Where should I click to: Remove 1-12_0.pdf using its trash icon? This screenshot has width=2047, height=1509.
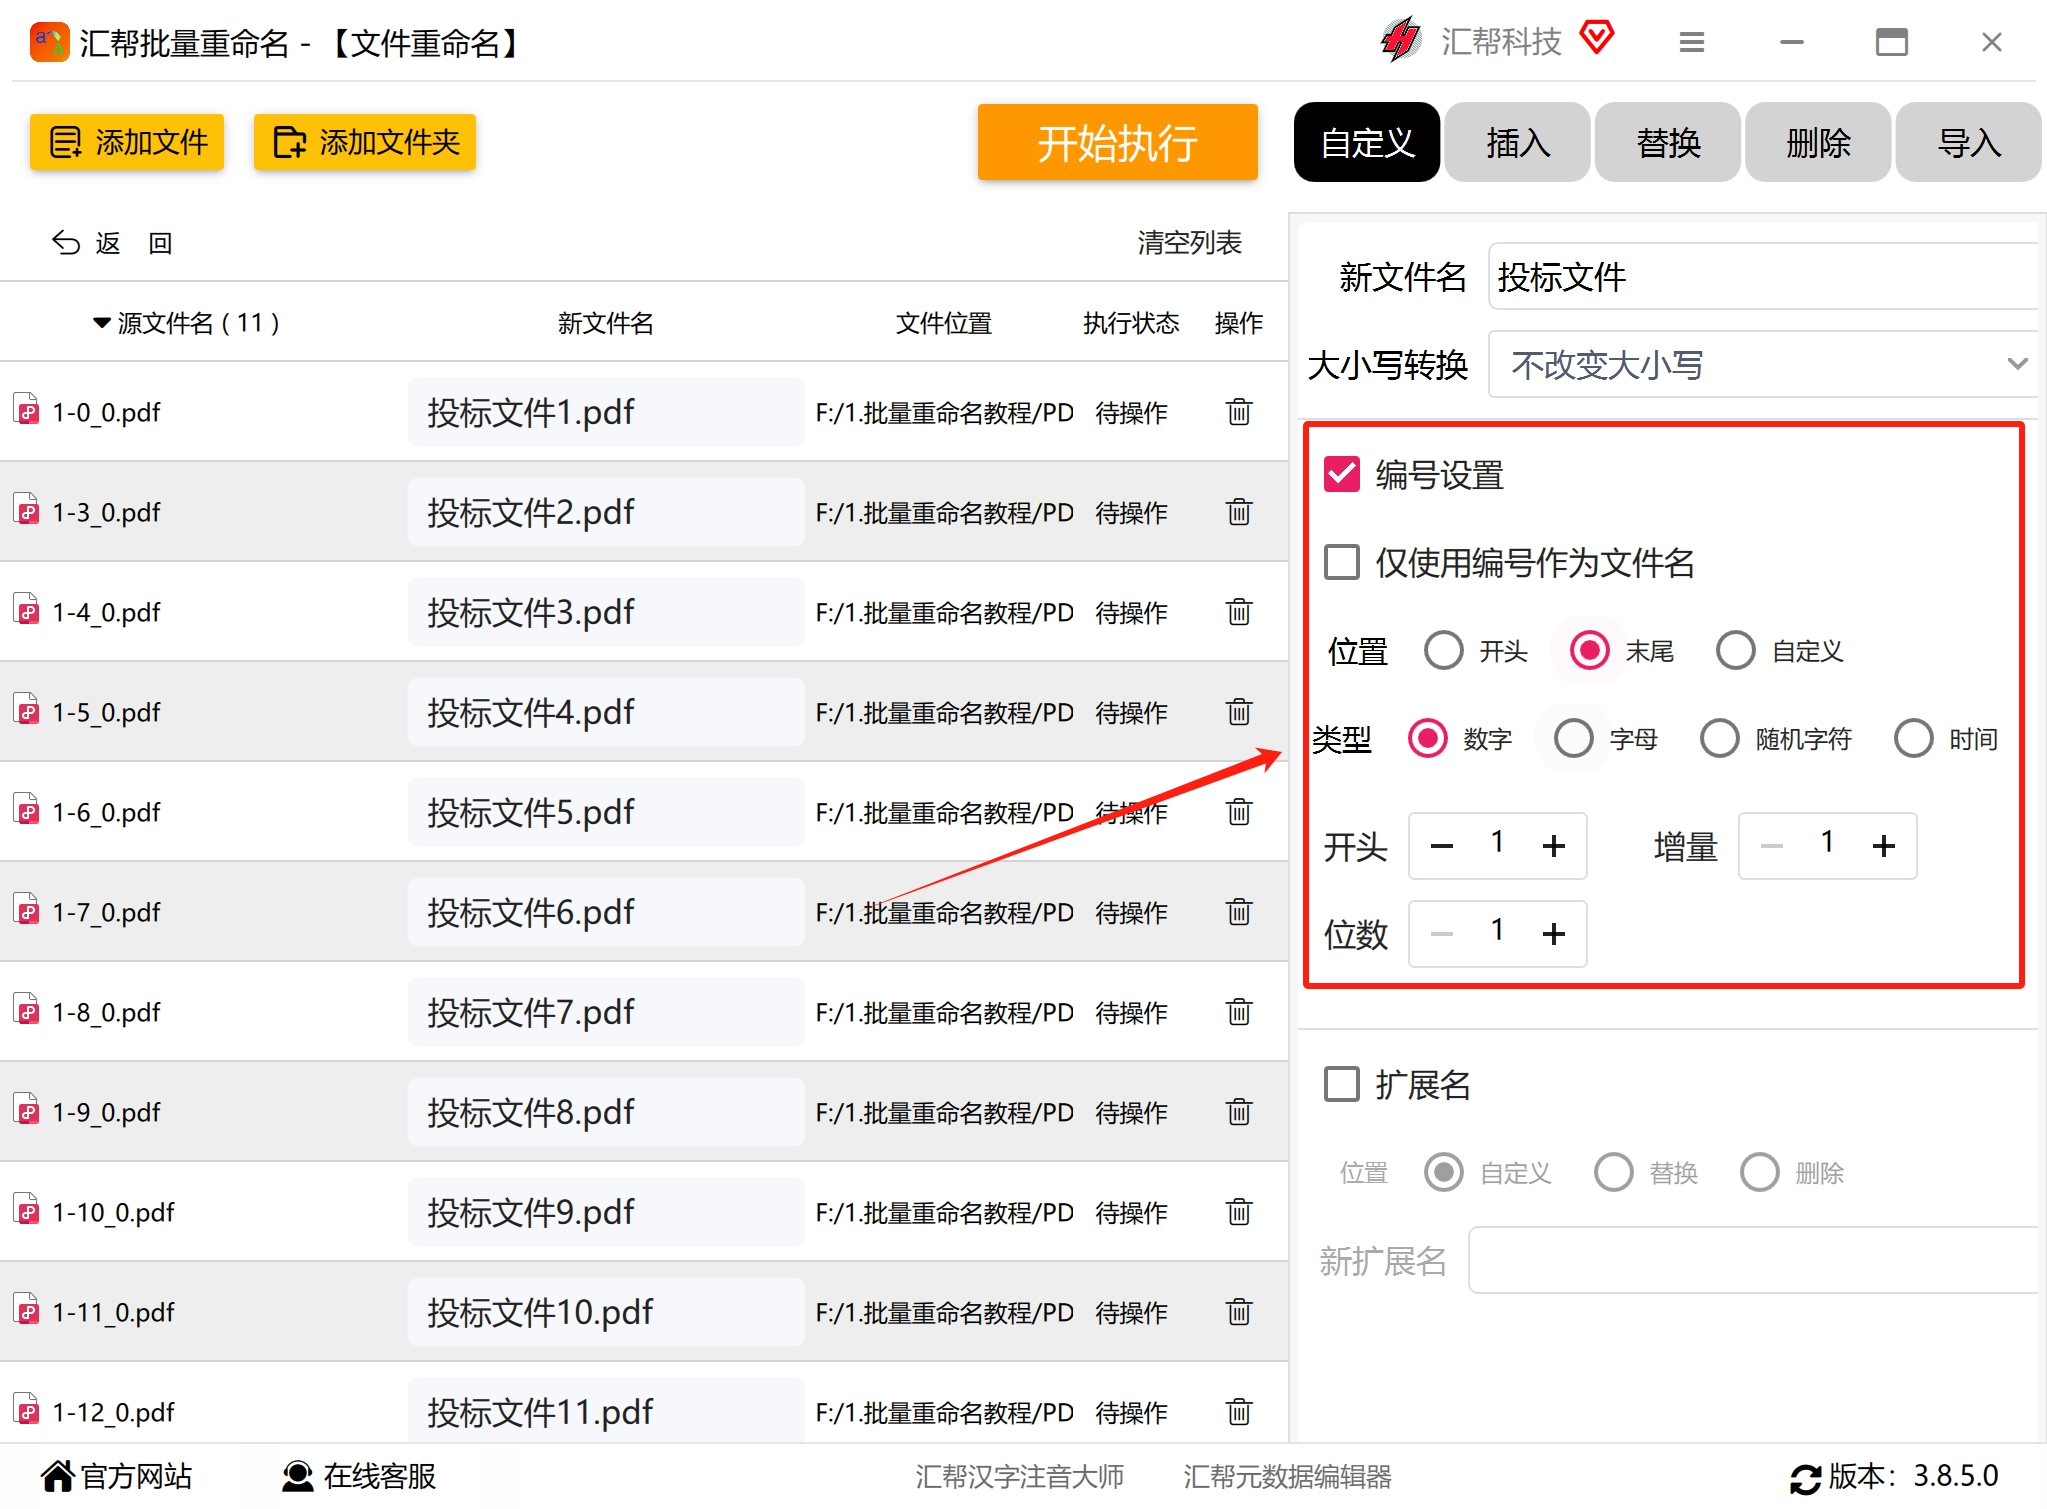click(1238, 1412)
